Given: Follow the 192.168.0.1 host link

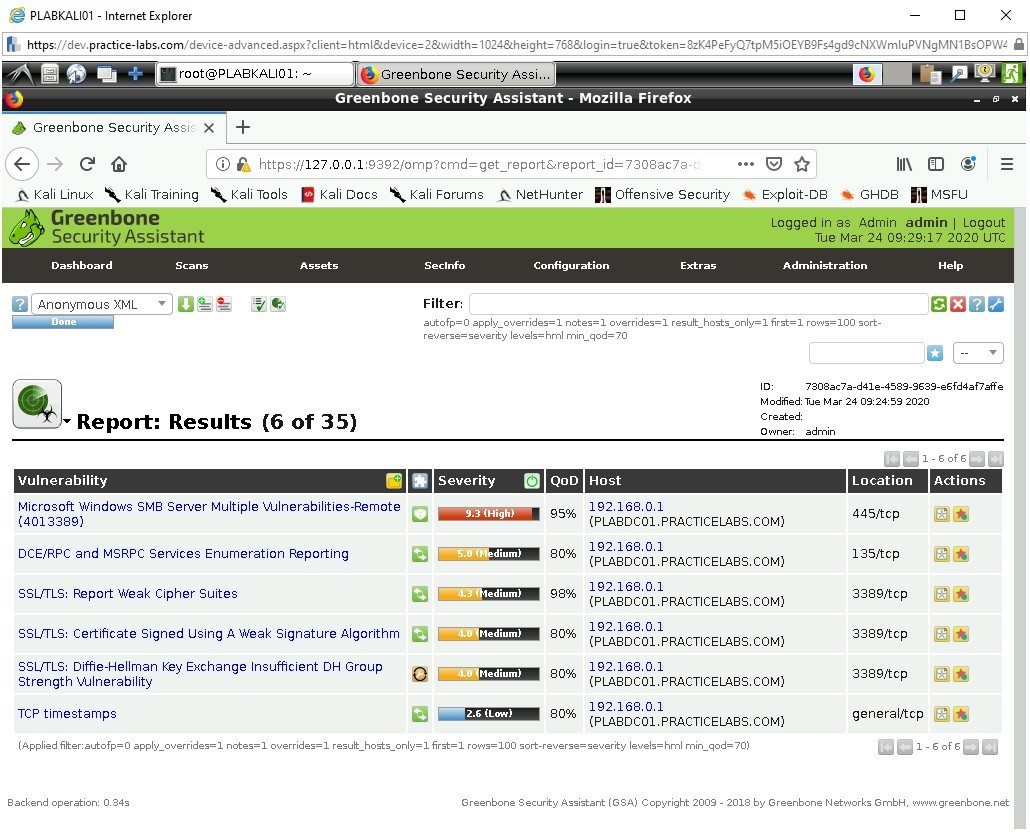Looking at the screenshot, I should pos(627,505).
